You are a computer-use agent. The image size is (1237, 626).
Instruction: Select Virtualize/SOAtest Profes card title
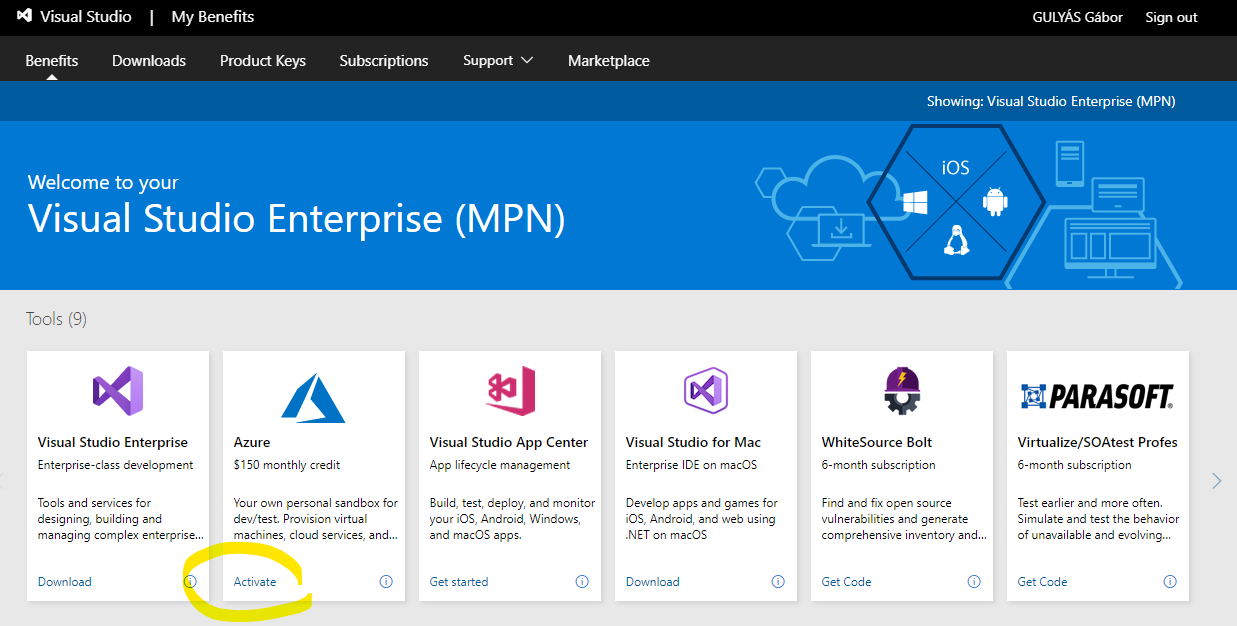tap(1098, 442)
